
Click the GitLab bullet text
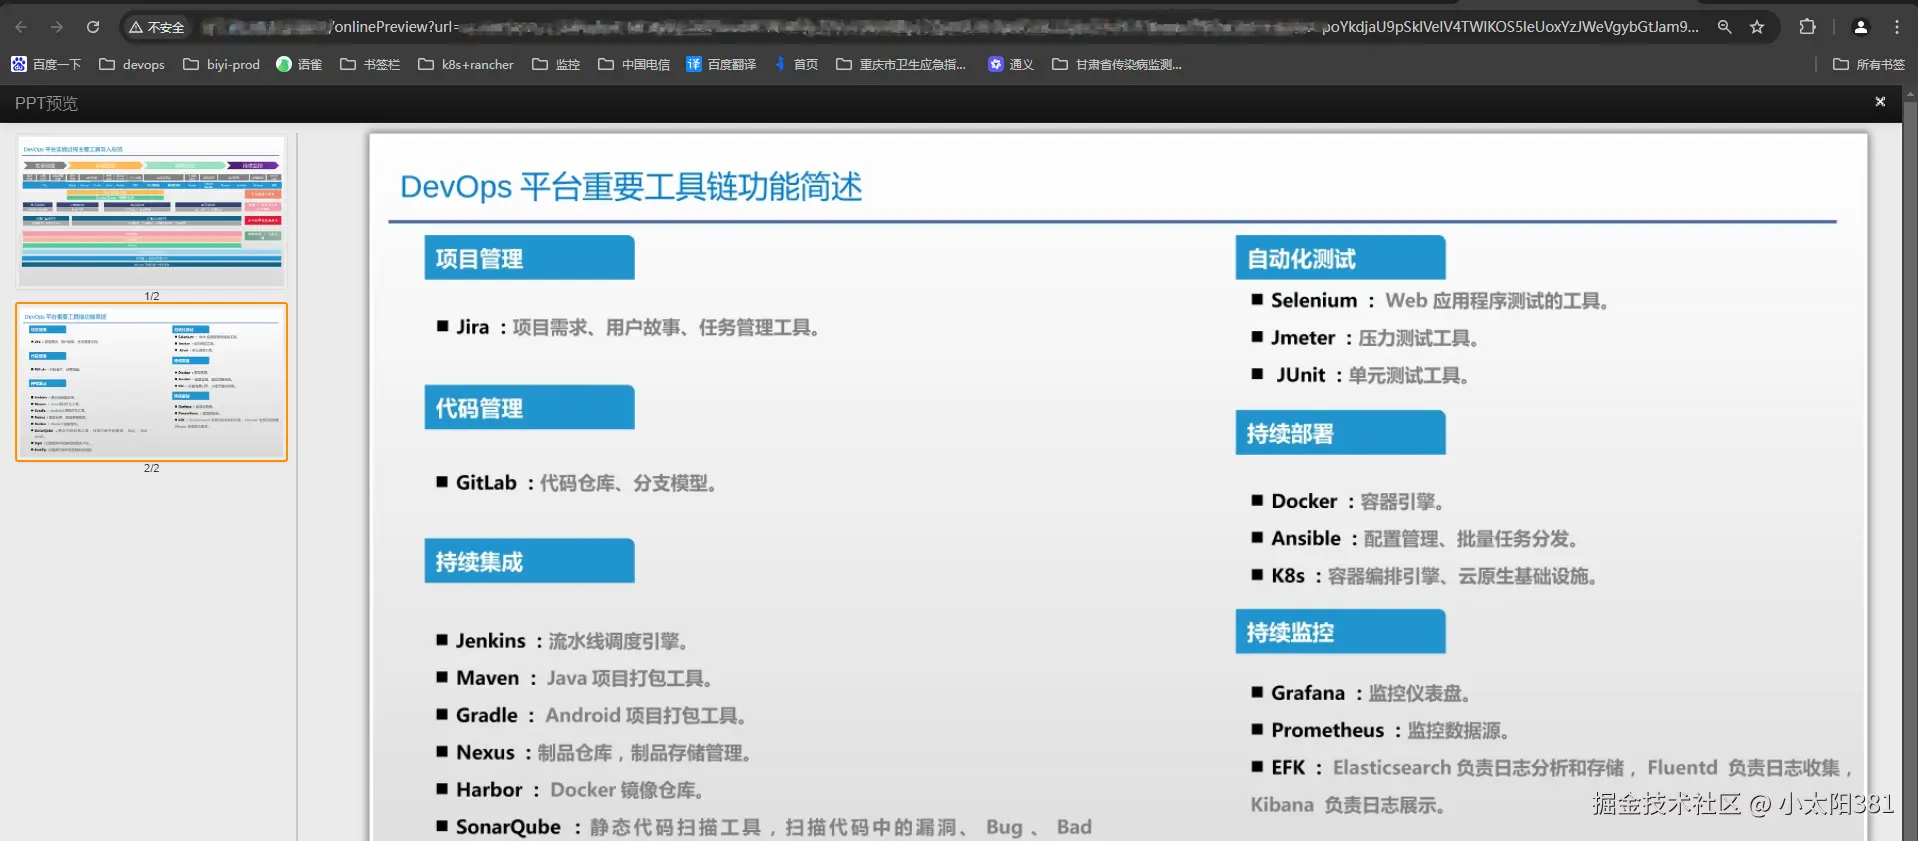click(577, 483)
